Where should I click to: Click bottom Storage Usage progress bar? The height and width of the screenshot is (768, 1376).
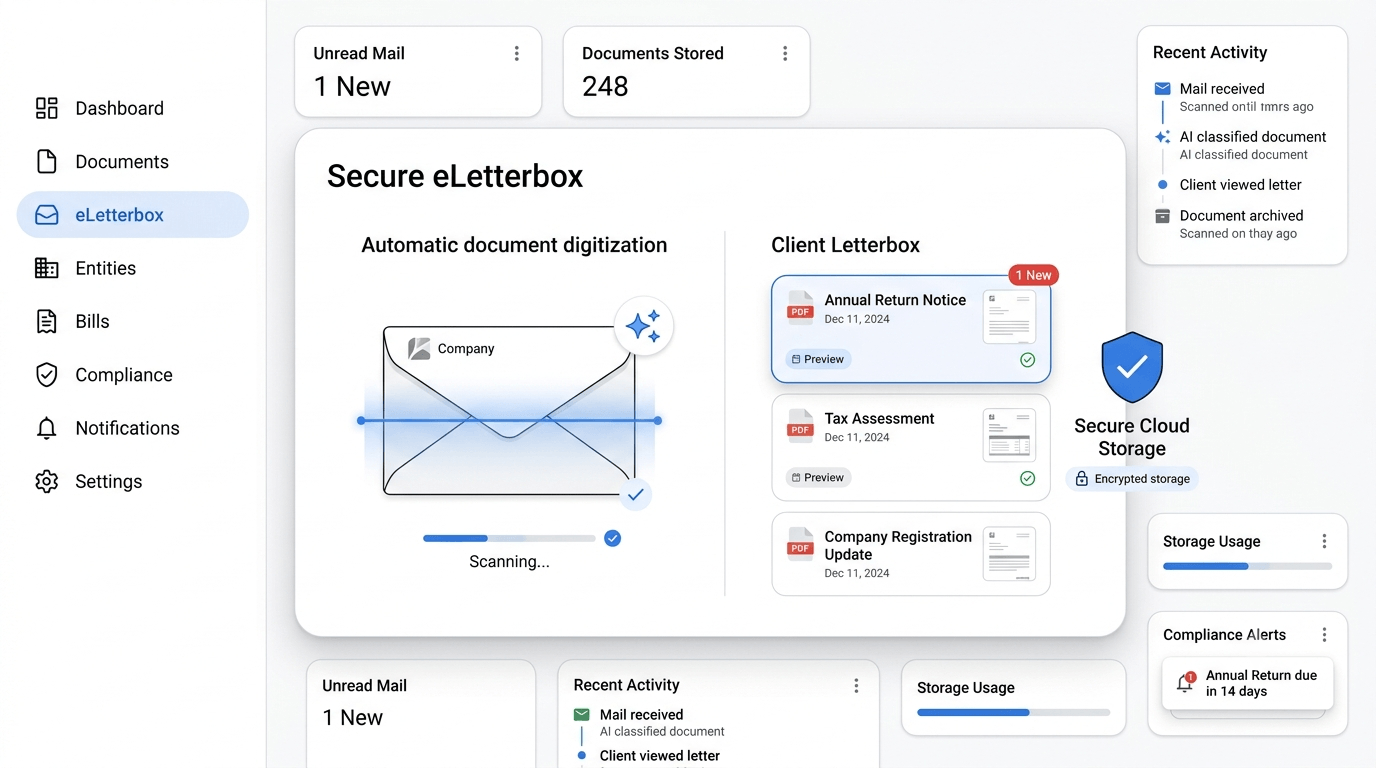coord(1013,712)
